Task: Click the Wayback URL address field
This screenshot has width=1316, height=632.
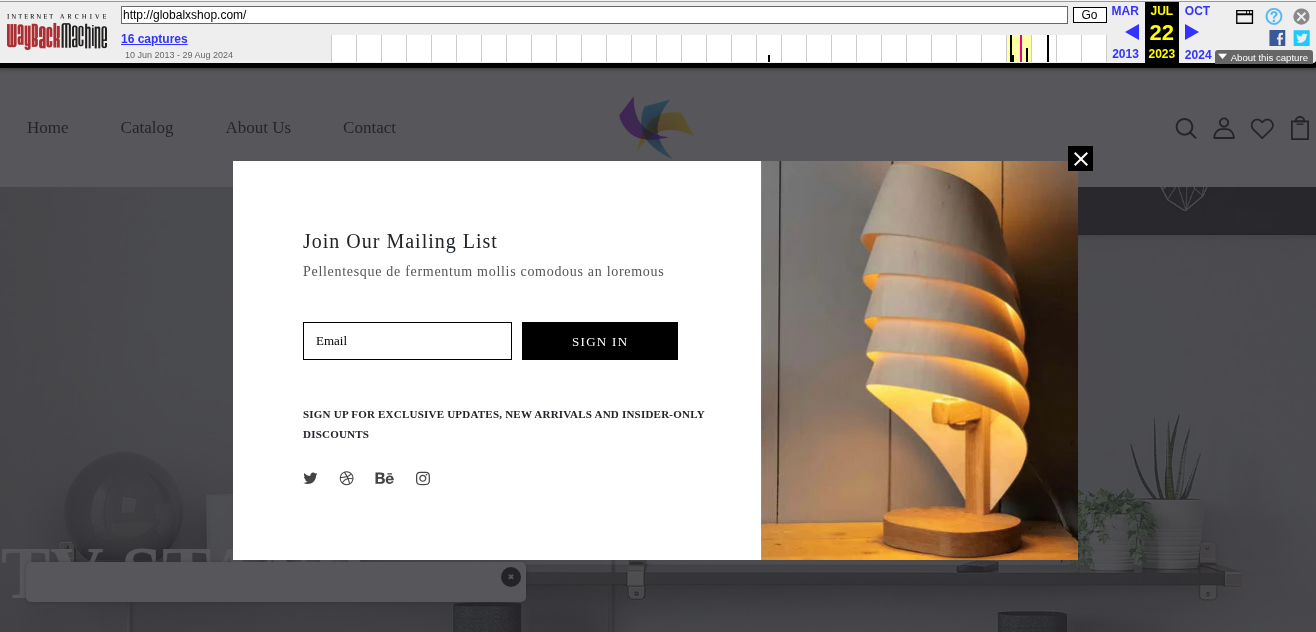Action: point(594,15)
